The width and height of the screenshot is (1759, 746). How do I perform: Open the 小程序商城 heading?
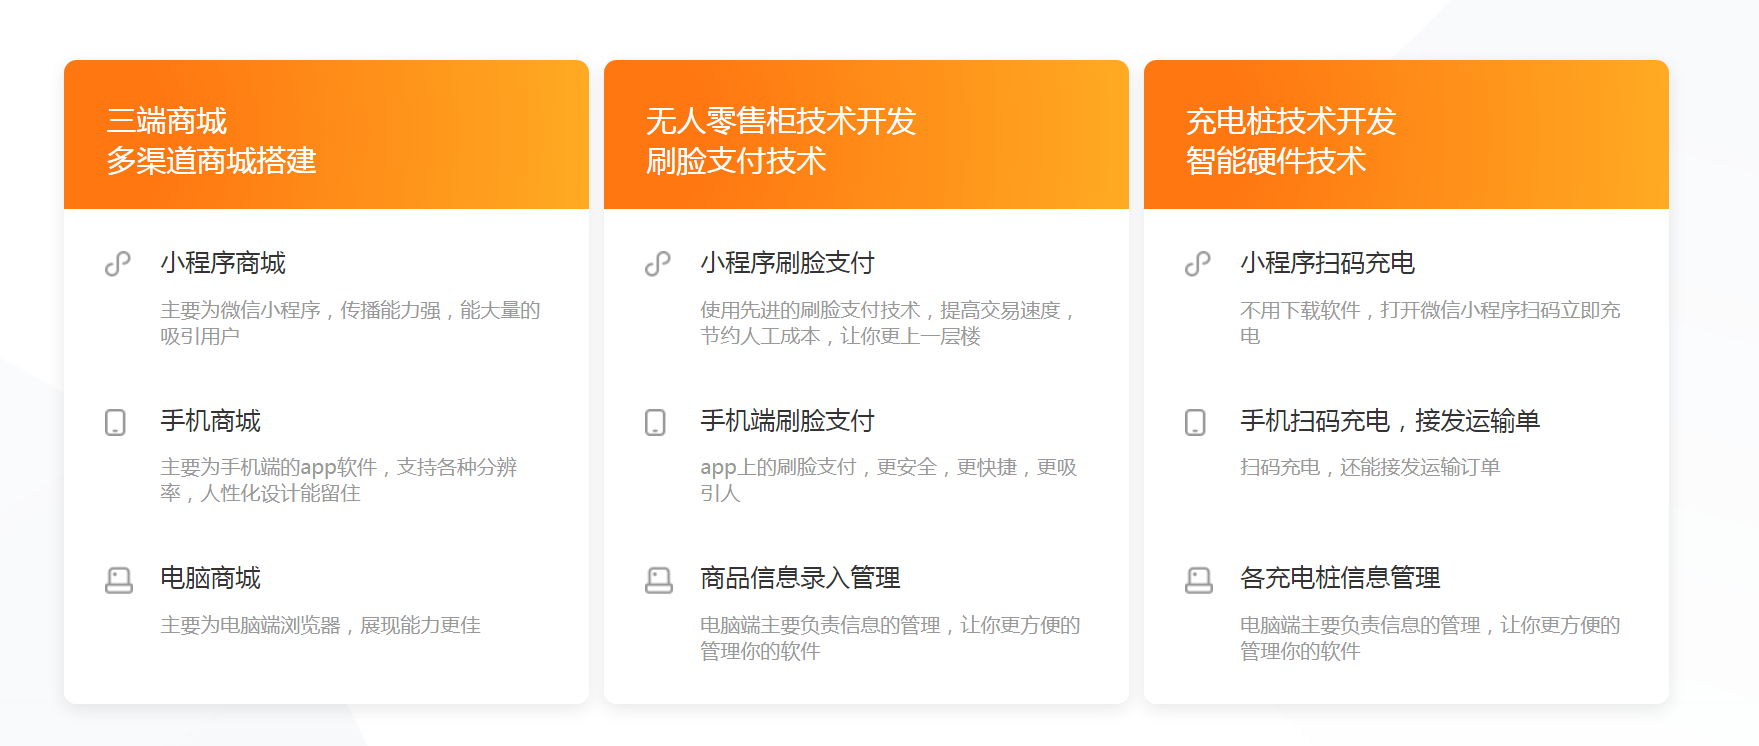223,263
